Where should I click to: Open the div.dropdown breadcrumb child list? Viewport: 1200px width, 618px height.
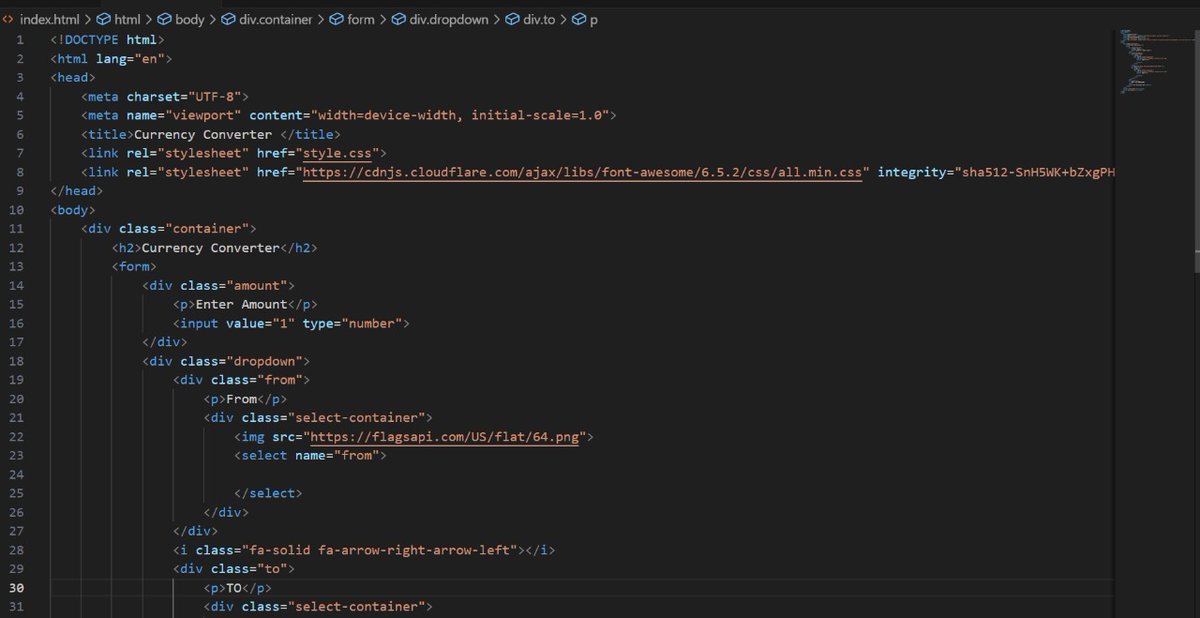pyautogui.click(x=448, y=18)
